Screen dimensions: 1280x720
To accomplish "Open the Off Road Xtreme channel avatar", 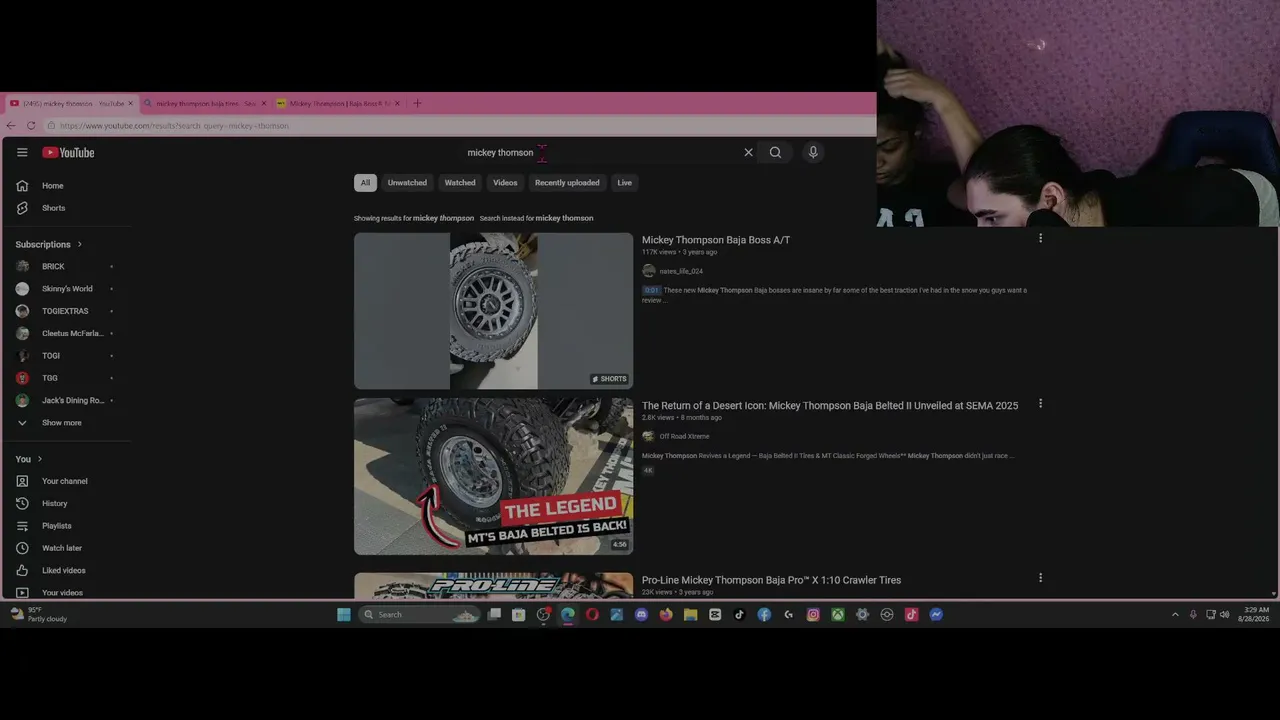I will point(649,436).
